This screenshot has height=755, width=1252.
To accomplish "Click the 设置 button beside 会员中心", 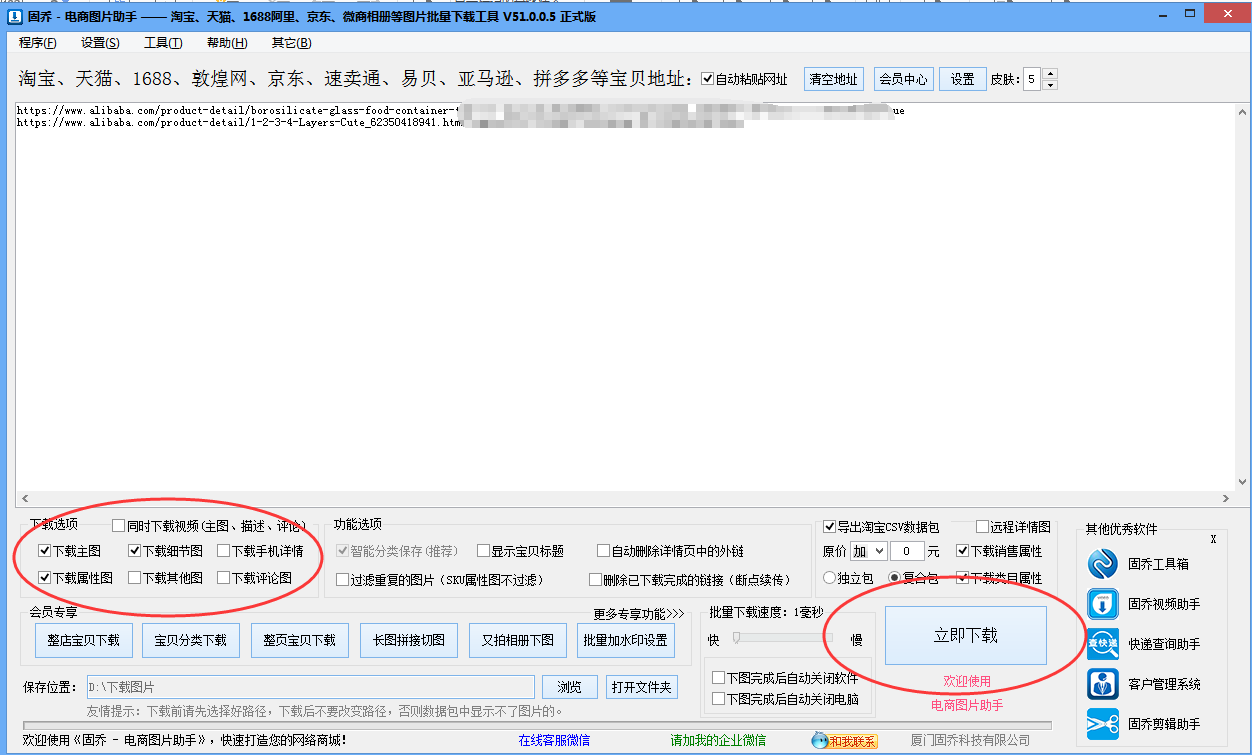I will pyautogui.click(x=963, y=79).
